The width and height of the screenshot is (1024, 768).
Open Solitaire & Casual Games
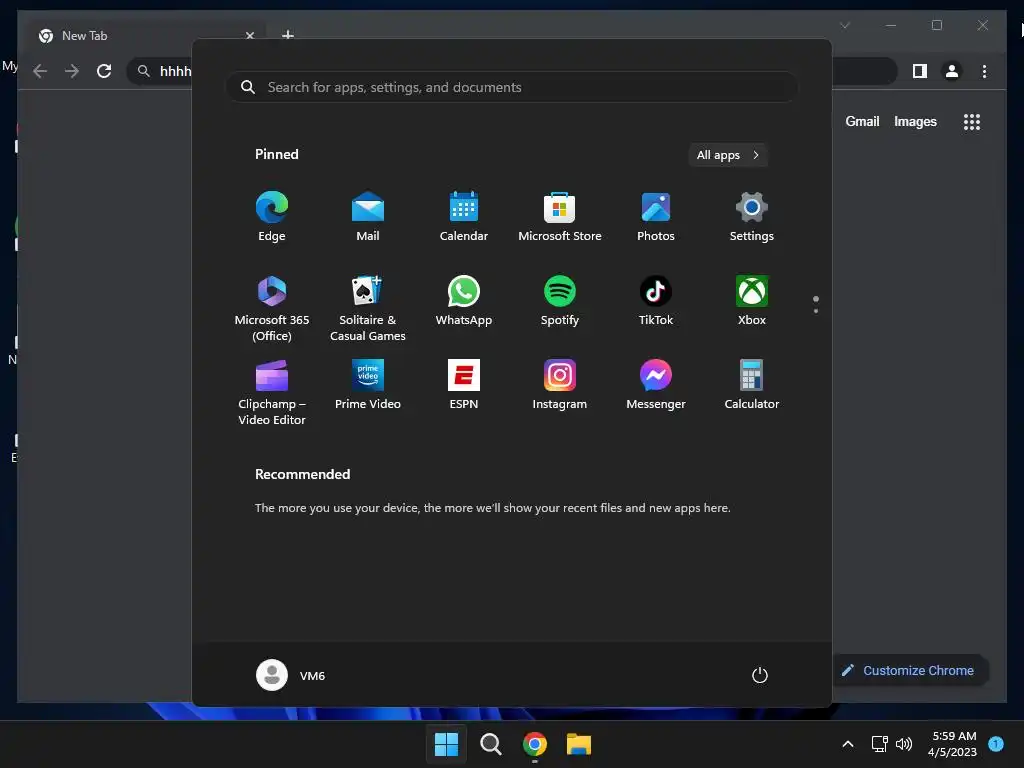368,309
